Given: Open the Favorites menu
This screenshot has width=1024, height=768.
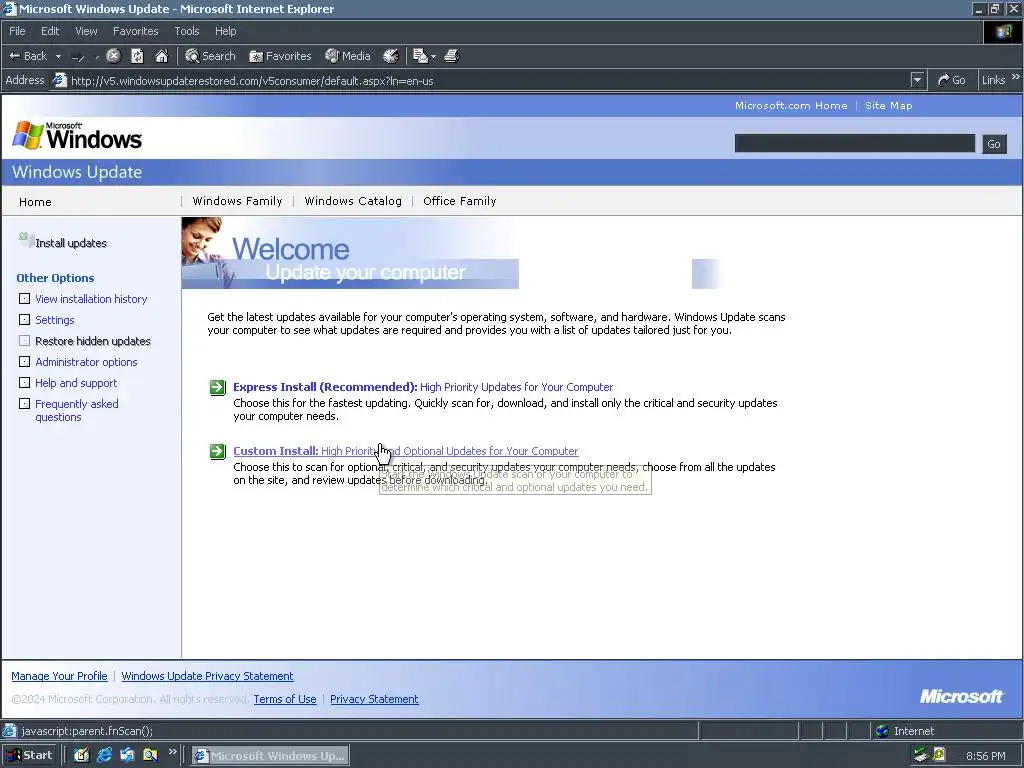Looking at the screenshot, I should click(135, 31).
